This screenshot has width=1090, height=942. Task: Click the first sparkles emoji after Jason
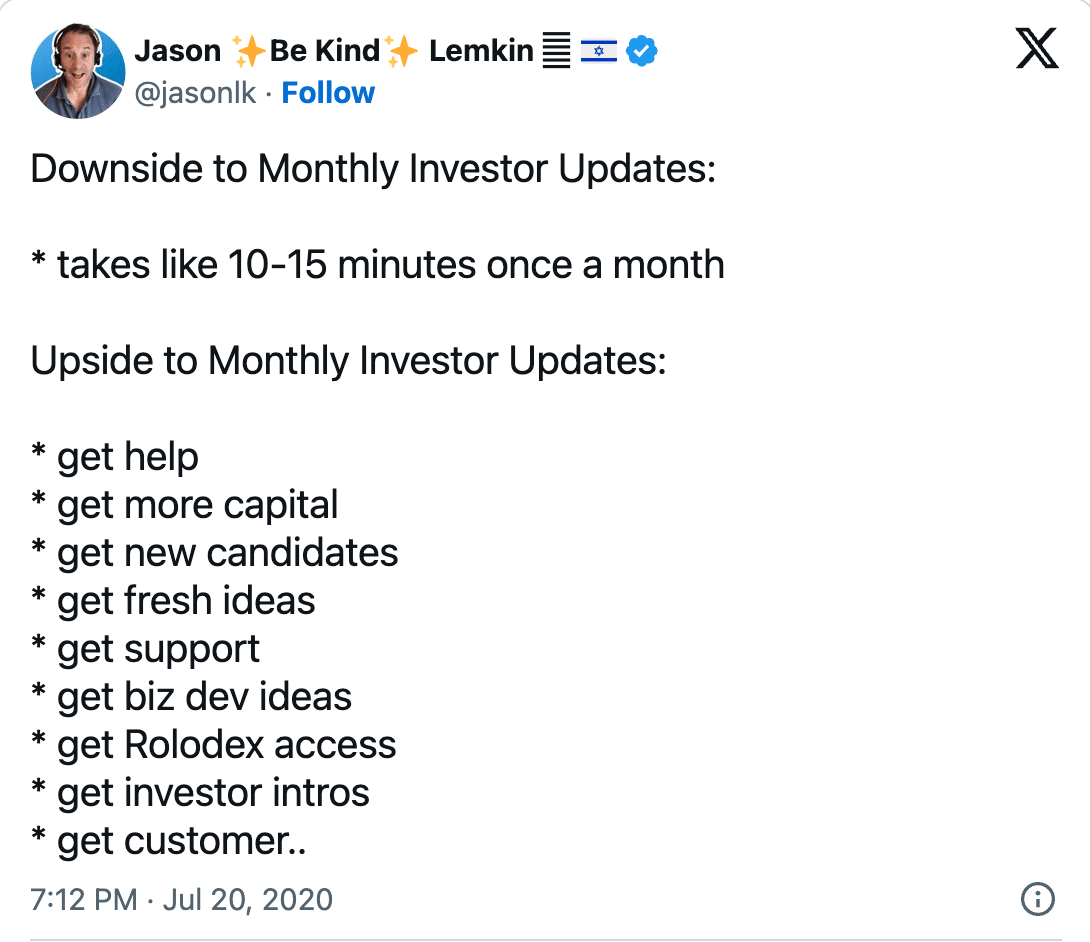[248, 51]
